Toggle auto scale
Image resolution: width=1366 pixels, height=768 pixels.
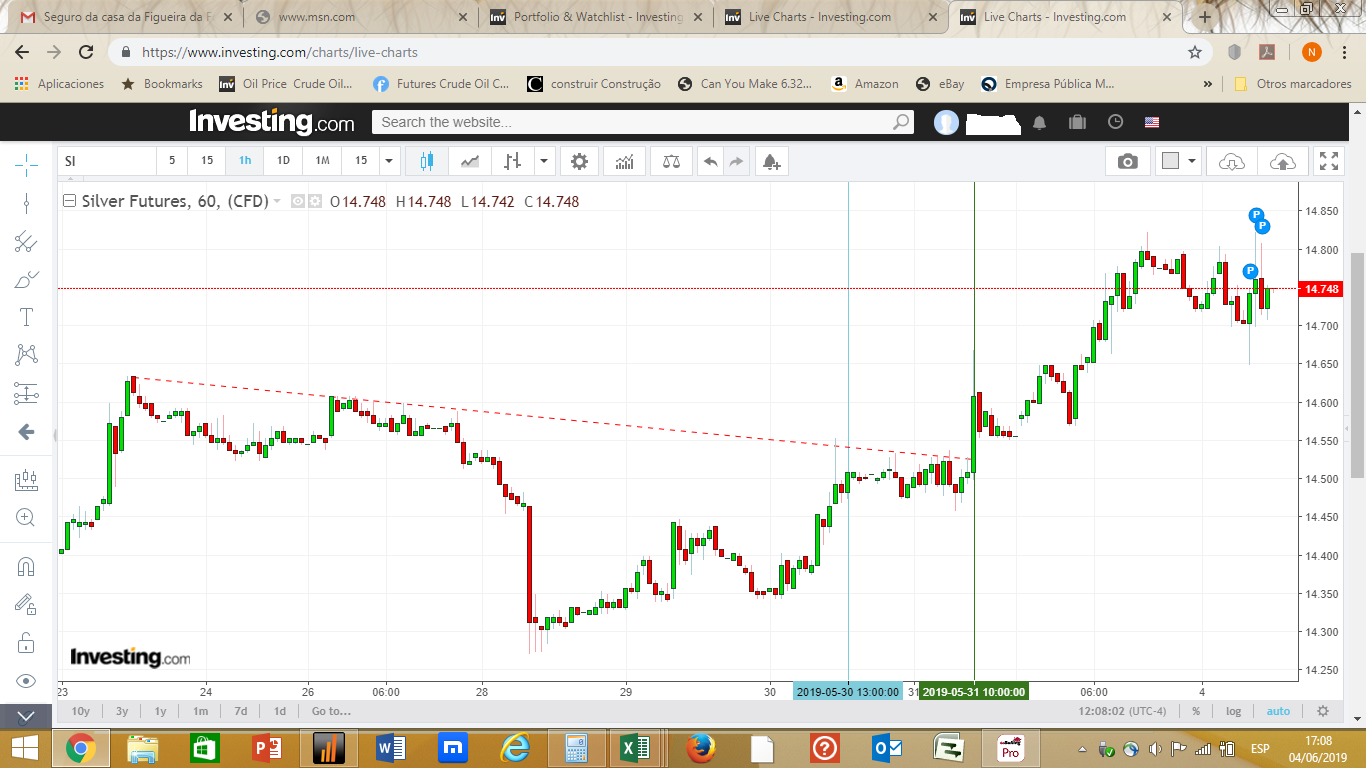(1278, 711)
